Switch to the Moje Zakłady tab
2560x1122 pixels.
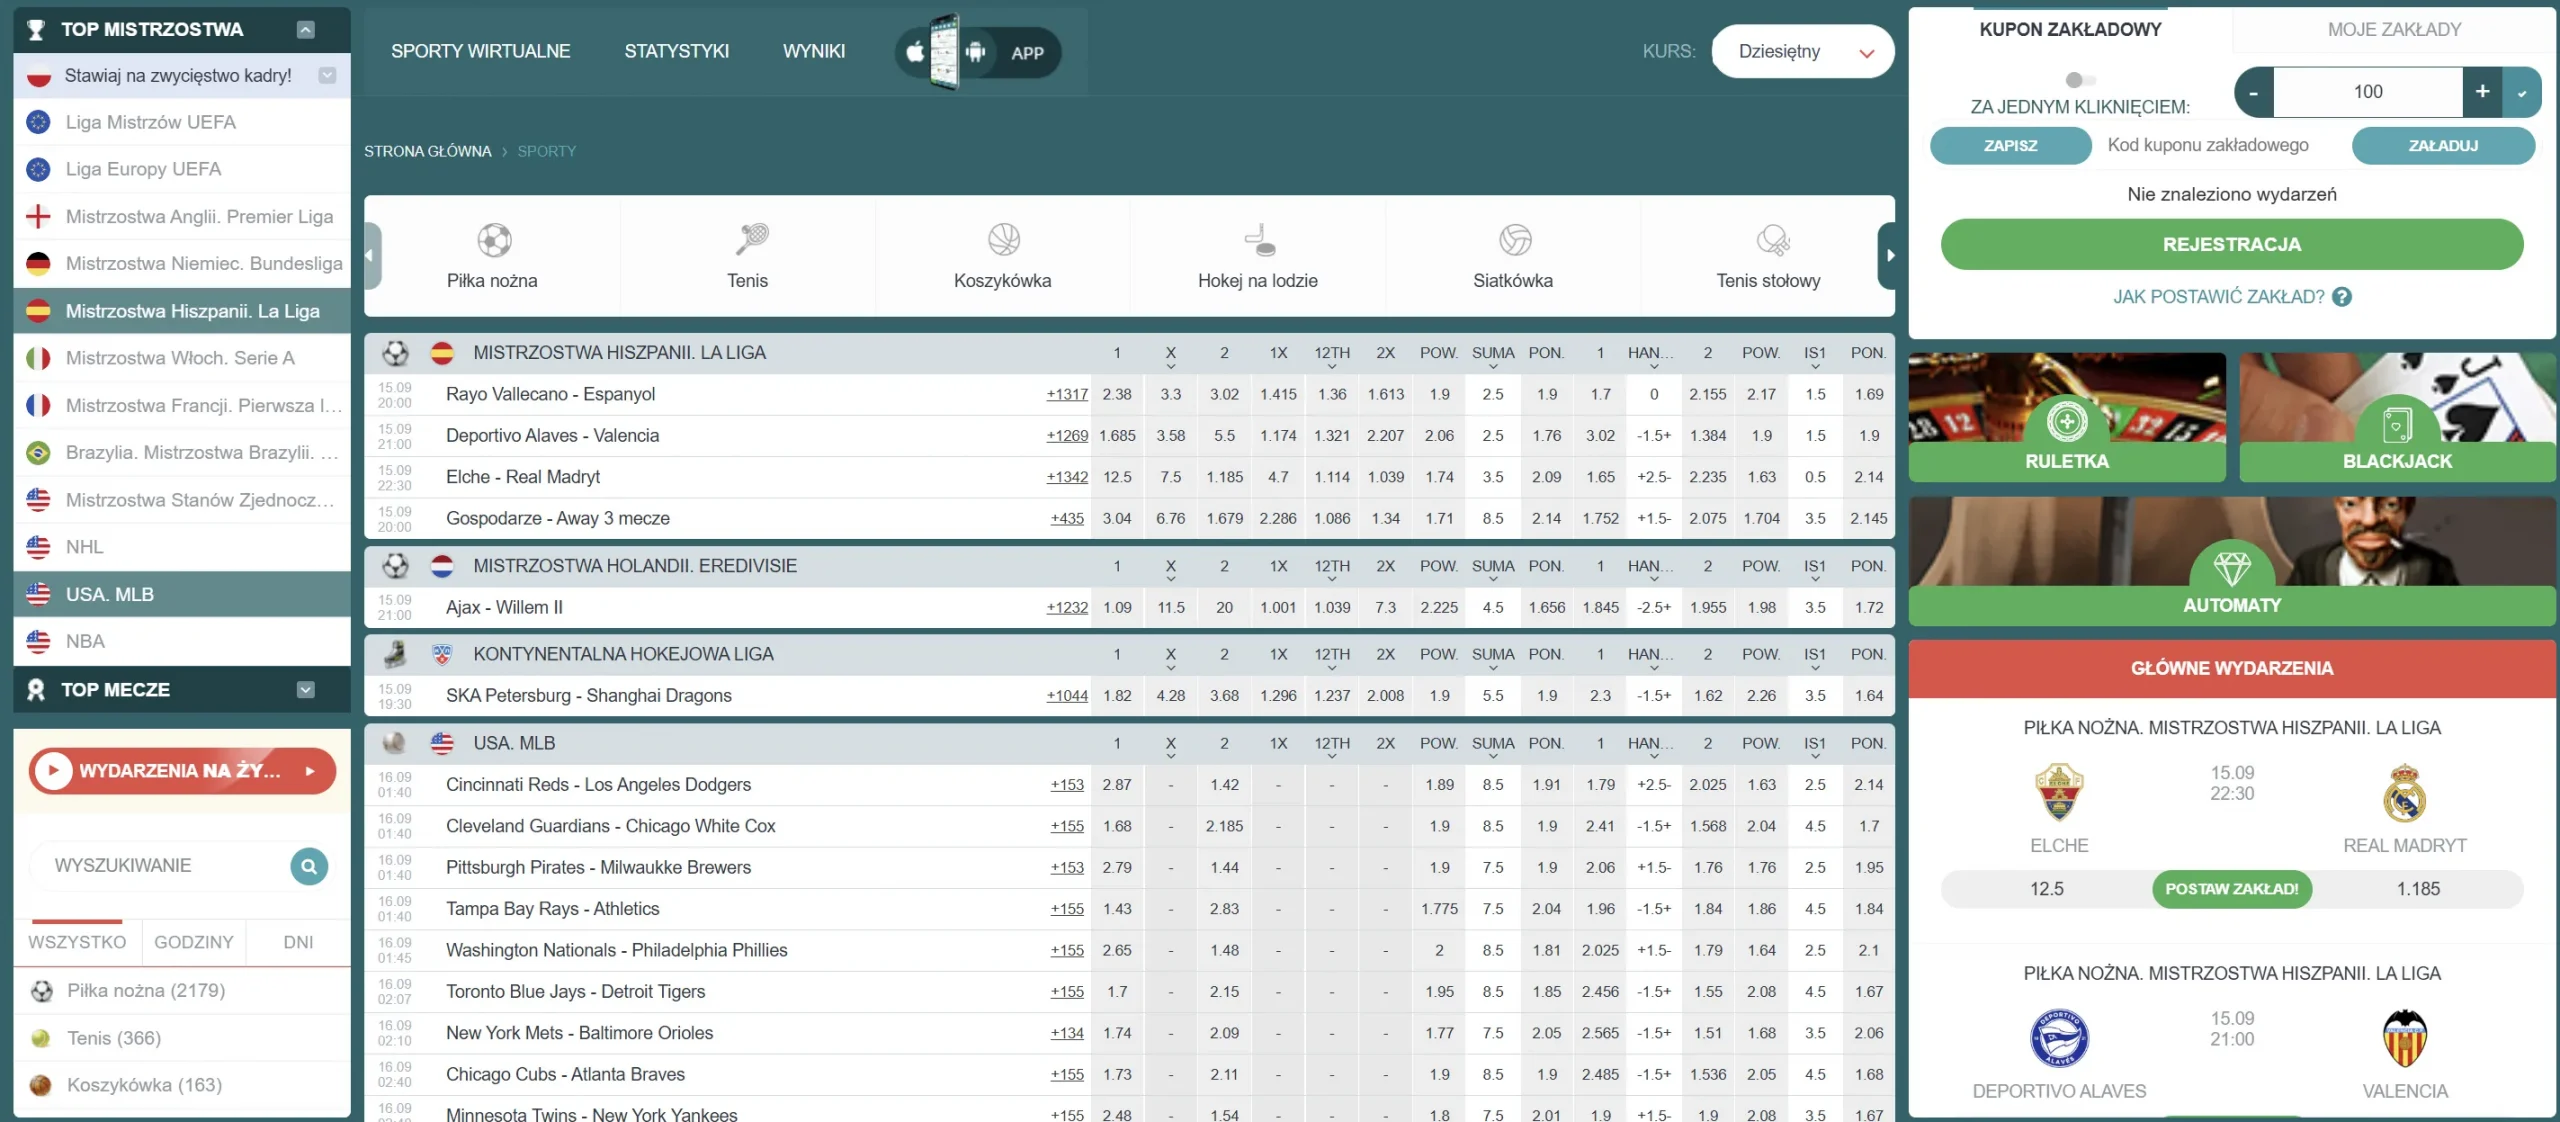(2394, 30)
